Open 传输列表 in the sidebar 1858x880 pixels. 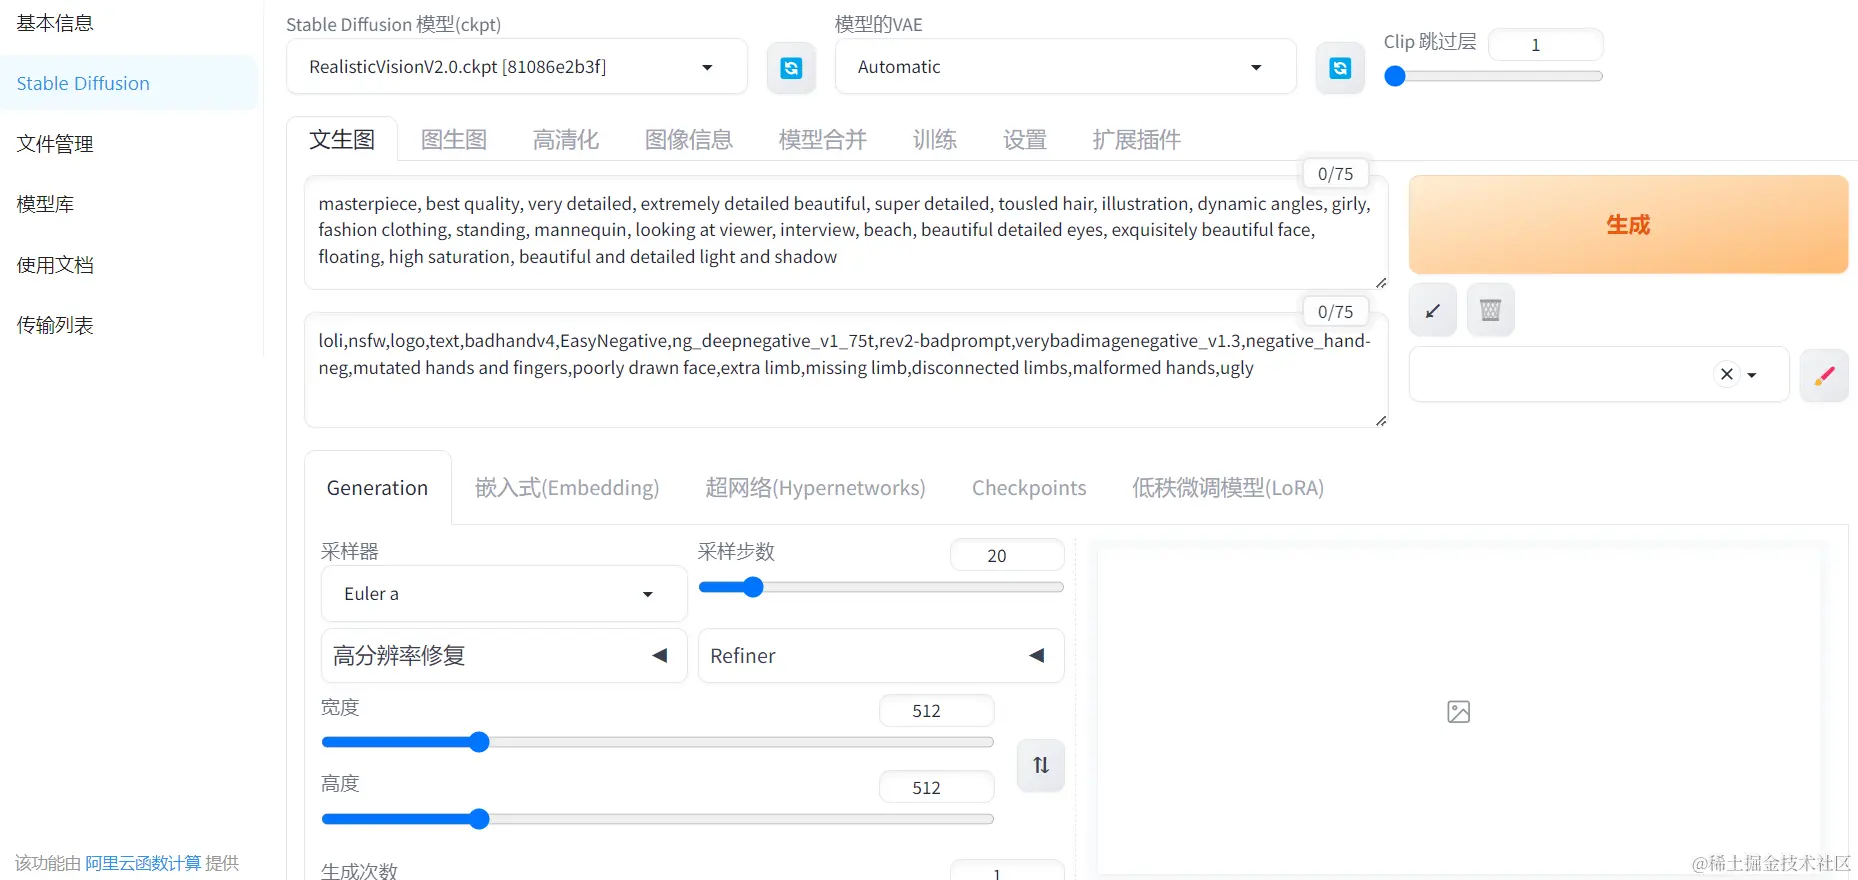(55, 325)
